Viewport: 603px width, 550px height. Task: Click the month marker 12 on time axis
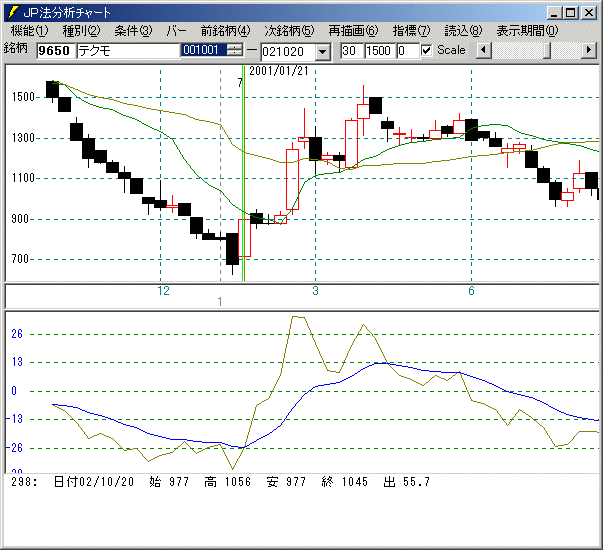coord(163,291)
